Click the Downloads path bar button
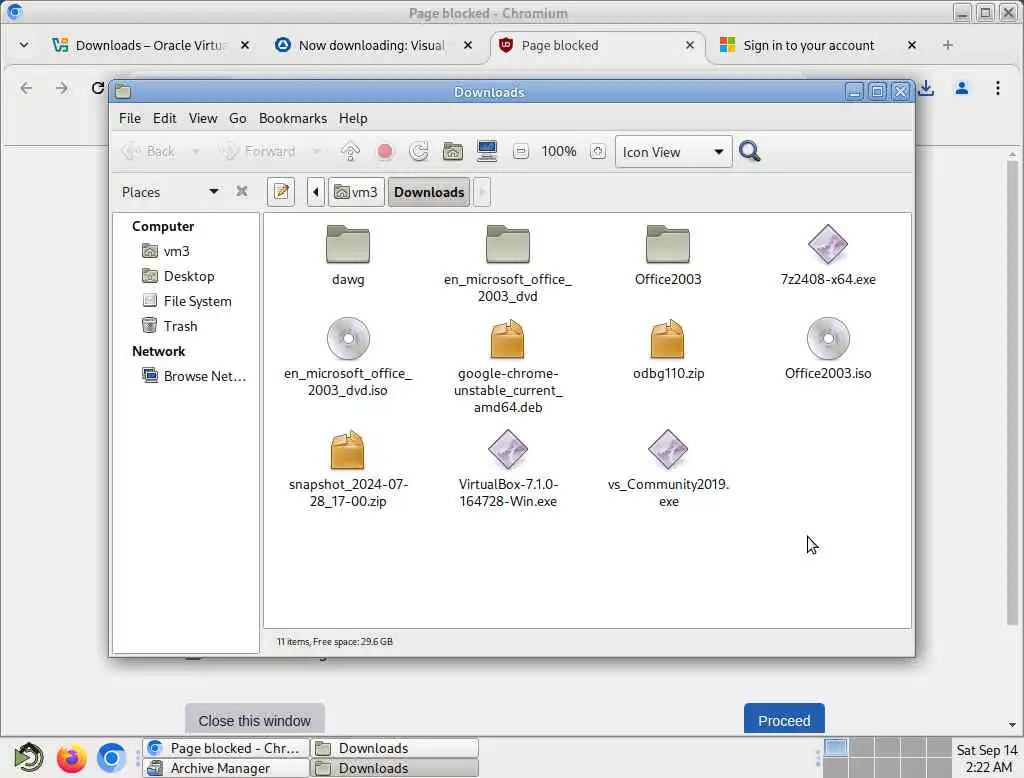Image resolution: width=1024 pixels, height=778 pixels. 429,192
